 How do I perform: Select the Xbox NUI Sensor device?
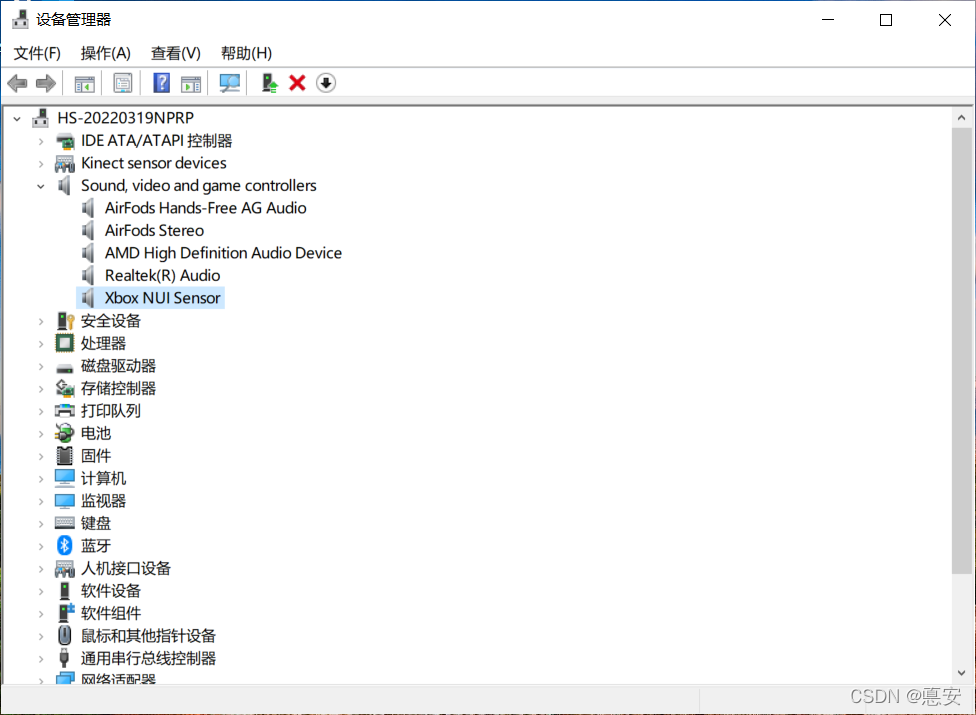tap(162, 298)
